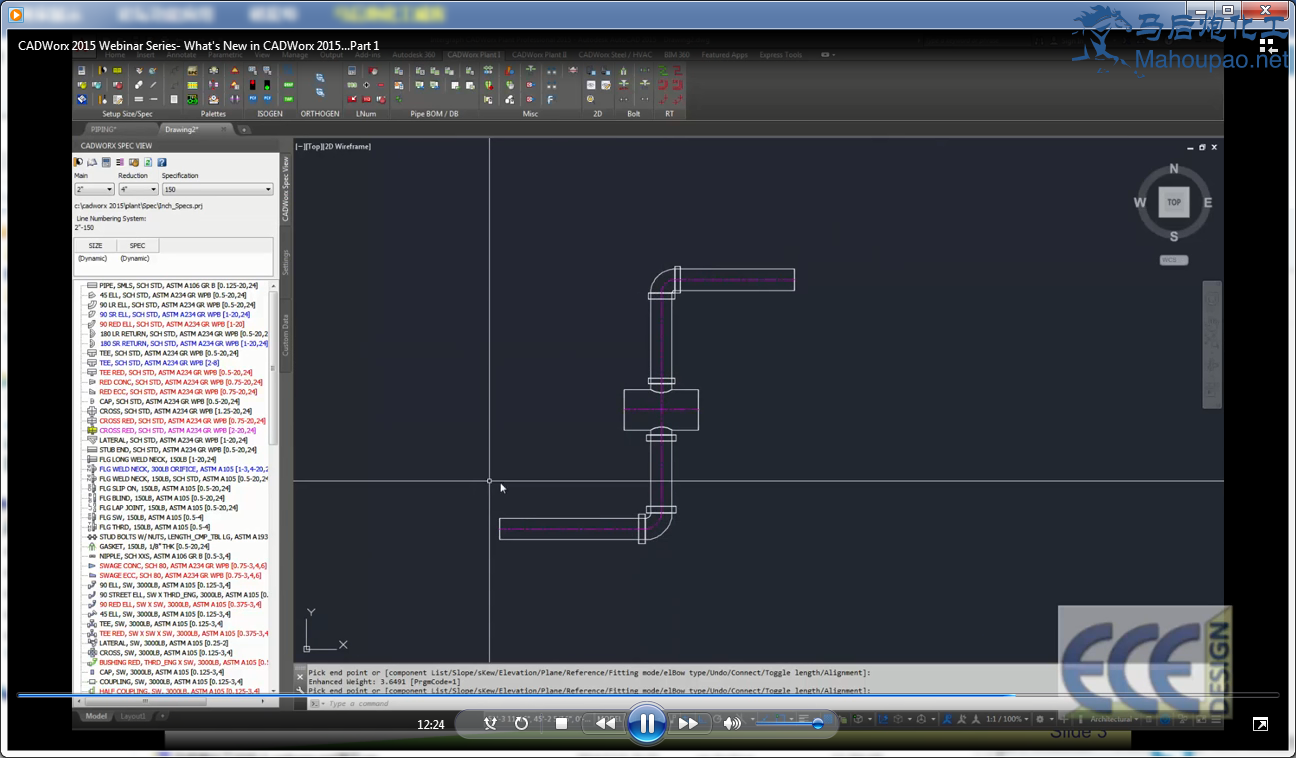The width and height of the screenshot is (1296, 758).
Task: Click the new drawing tab plus button
Action: click(x=244, y=130)
